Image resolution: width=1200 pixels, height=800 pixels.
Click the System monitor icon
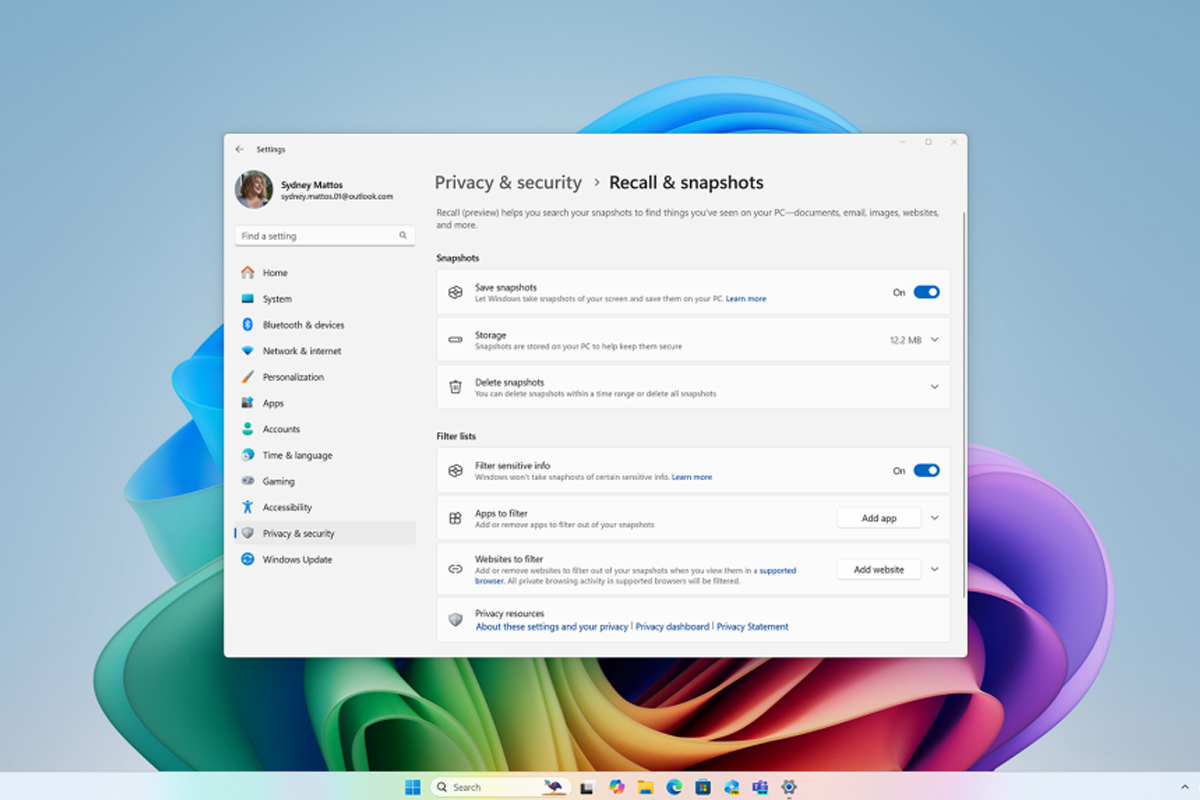[x=247, y=298]
